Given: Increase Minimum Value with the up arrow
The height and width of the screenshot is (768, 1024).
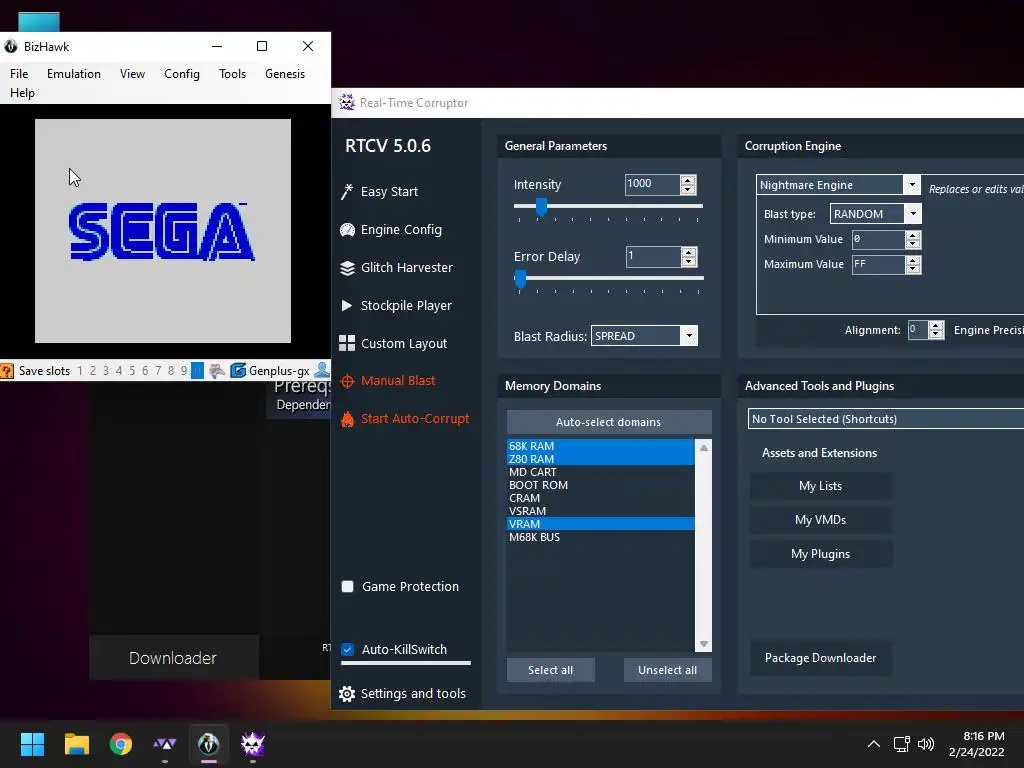Looking at the screenshot, I should click(913, 235).
